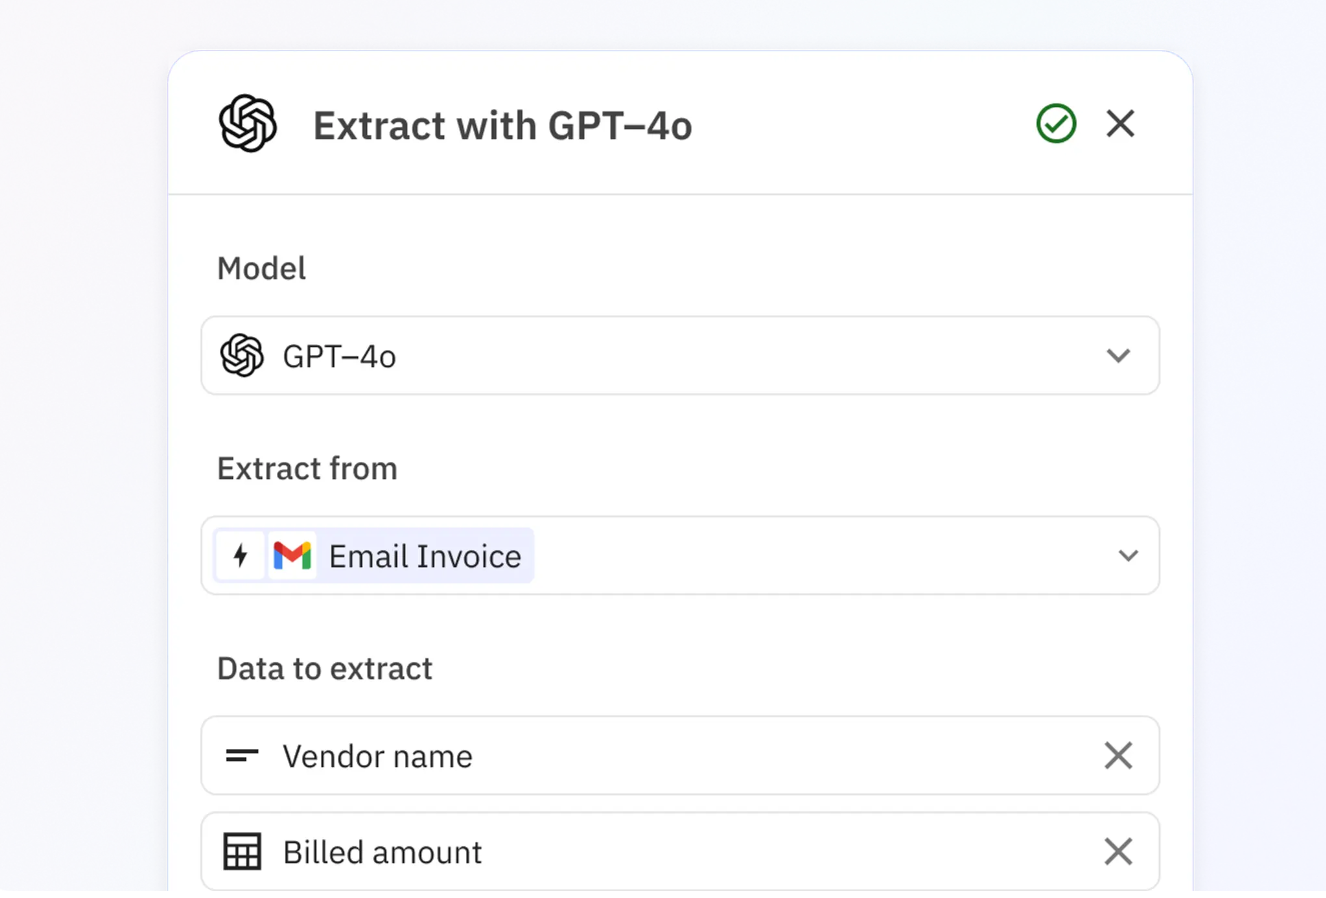Click the table icon beside Billed amount
The height and width of the screenshot is (898, 1326).
pyautogui.click(x=242, y=852)
